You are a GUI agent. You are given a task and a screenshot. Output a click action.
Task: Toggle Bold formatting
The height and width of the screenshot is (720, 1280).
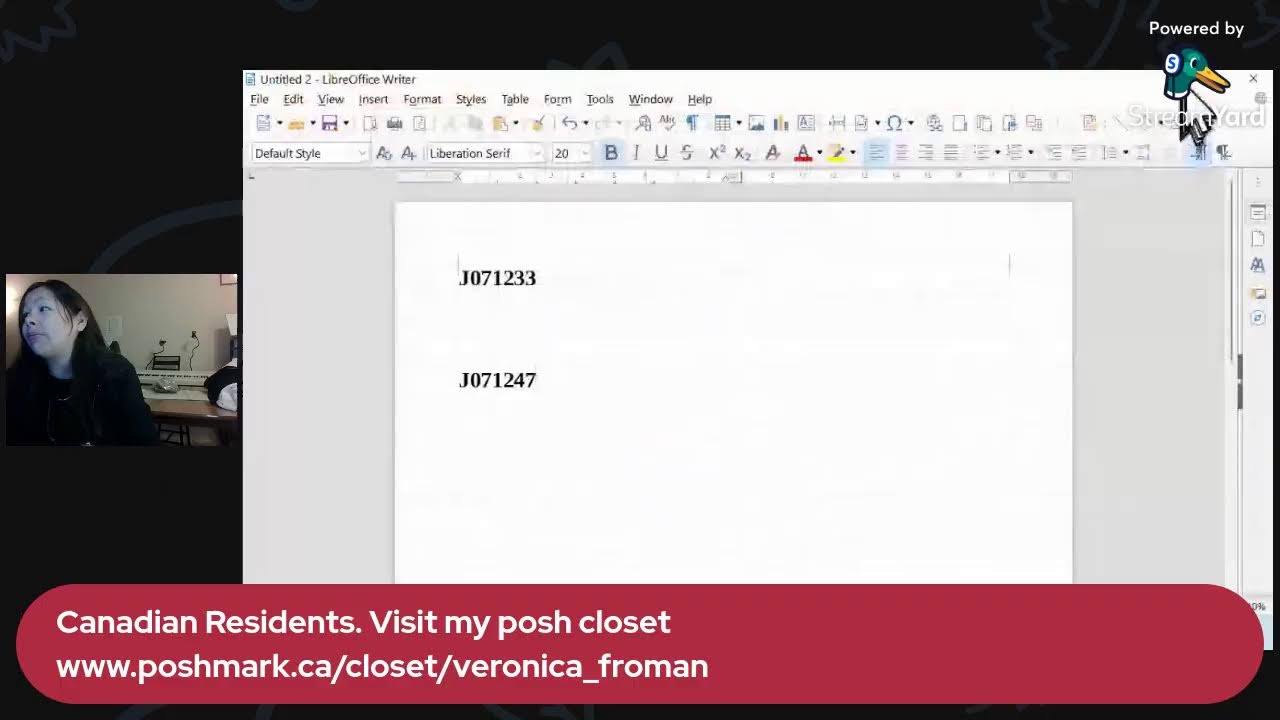pos(611,153)
